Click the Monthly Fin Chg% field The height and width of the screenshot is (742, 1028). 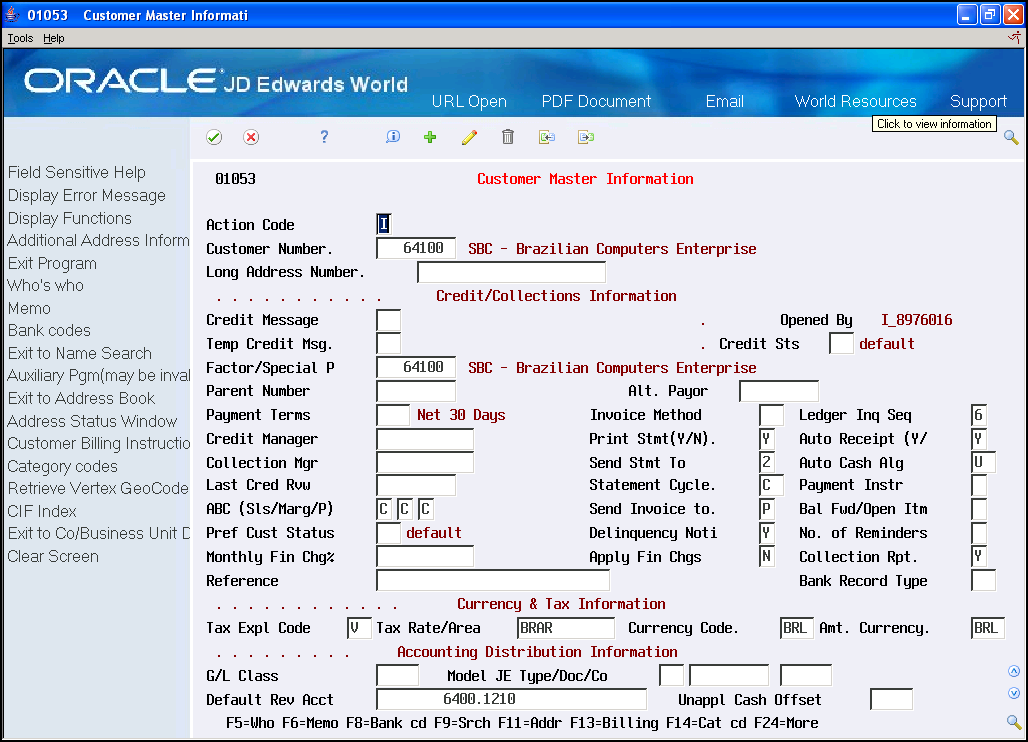(x=425, y=556)
